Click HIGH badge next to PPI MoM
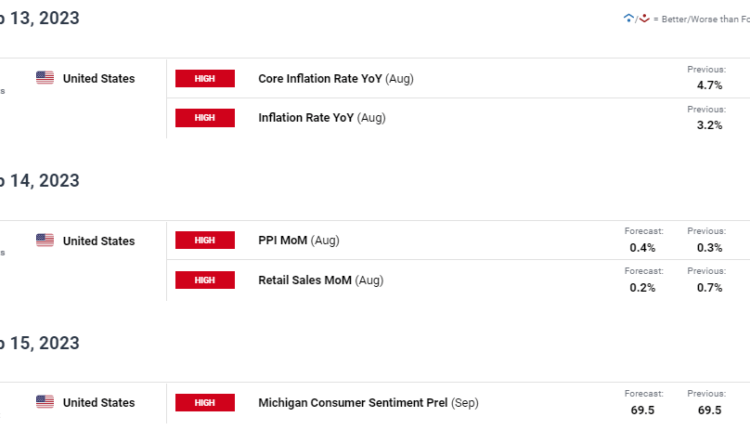Image resolution: width=750 pixels, height=430 pixels. click(205, 240)
